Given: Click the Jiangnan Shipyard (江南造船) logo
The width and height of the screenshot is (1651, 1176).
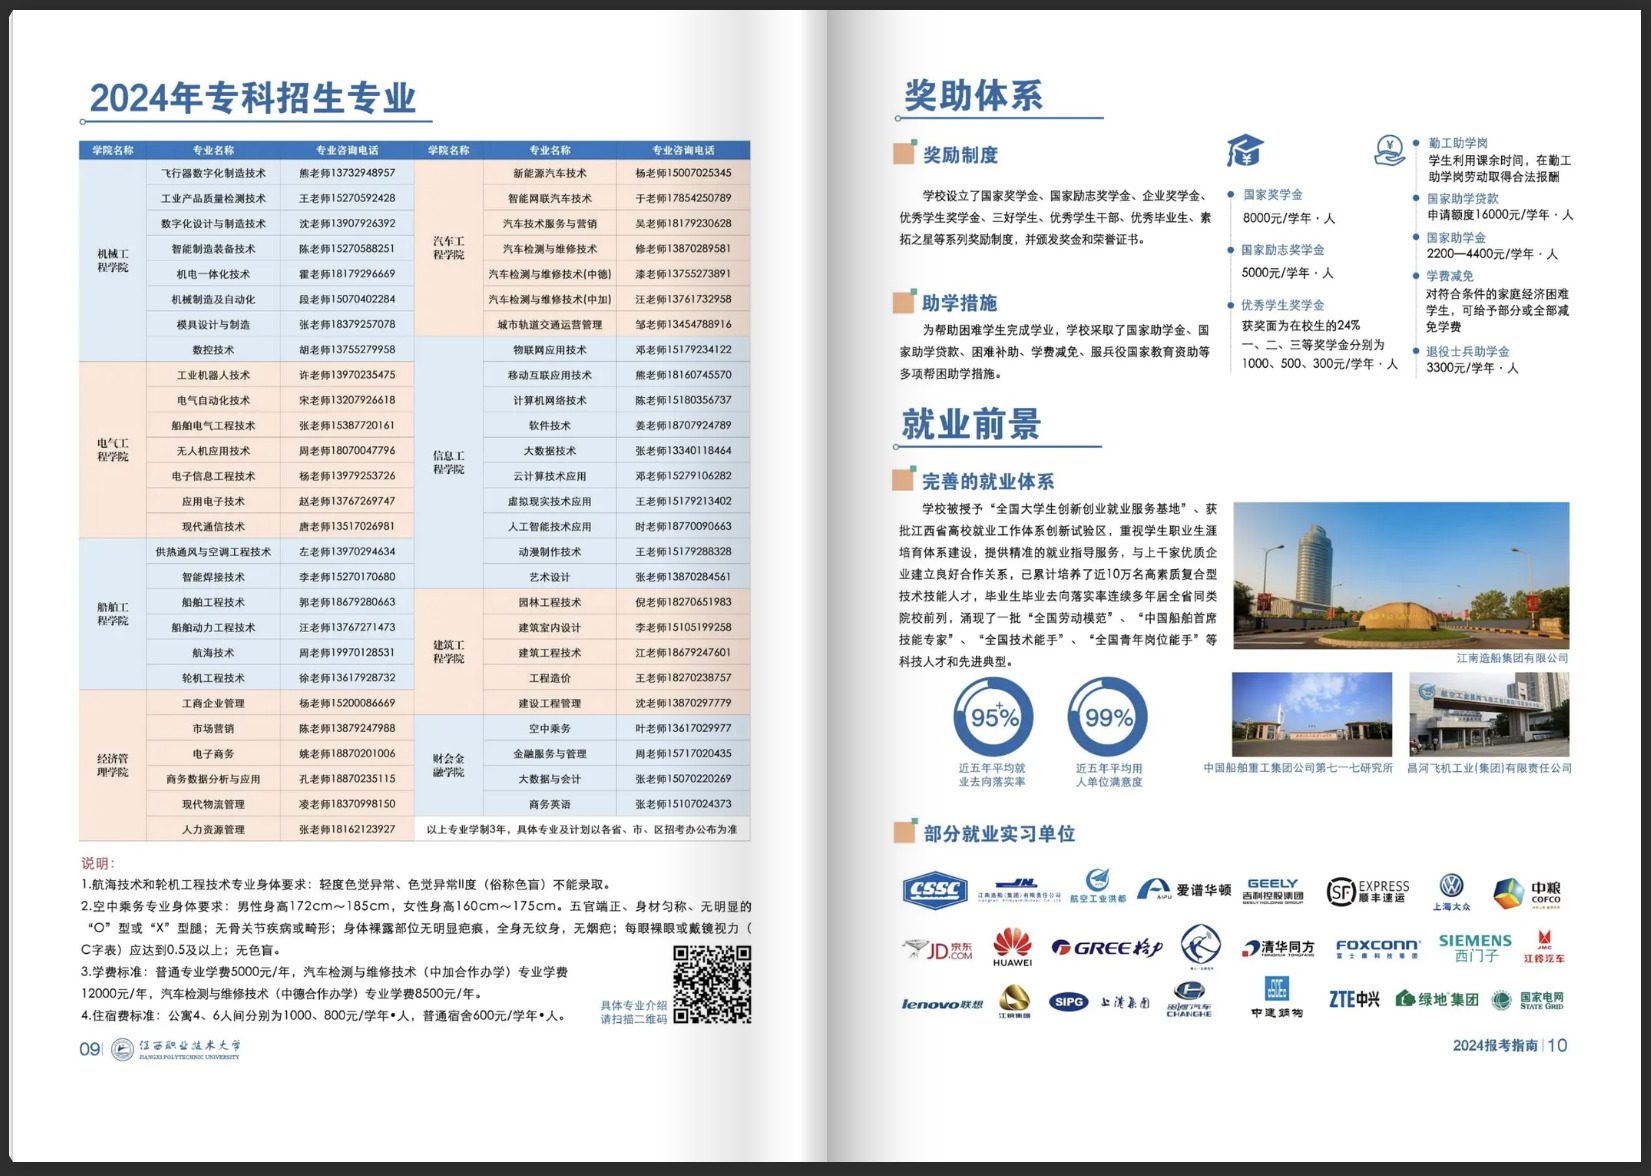Looking at the screenshot, I should 1019,890.
